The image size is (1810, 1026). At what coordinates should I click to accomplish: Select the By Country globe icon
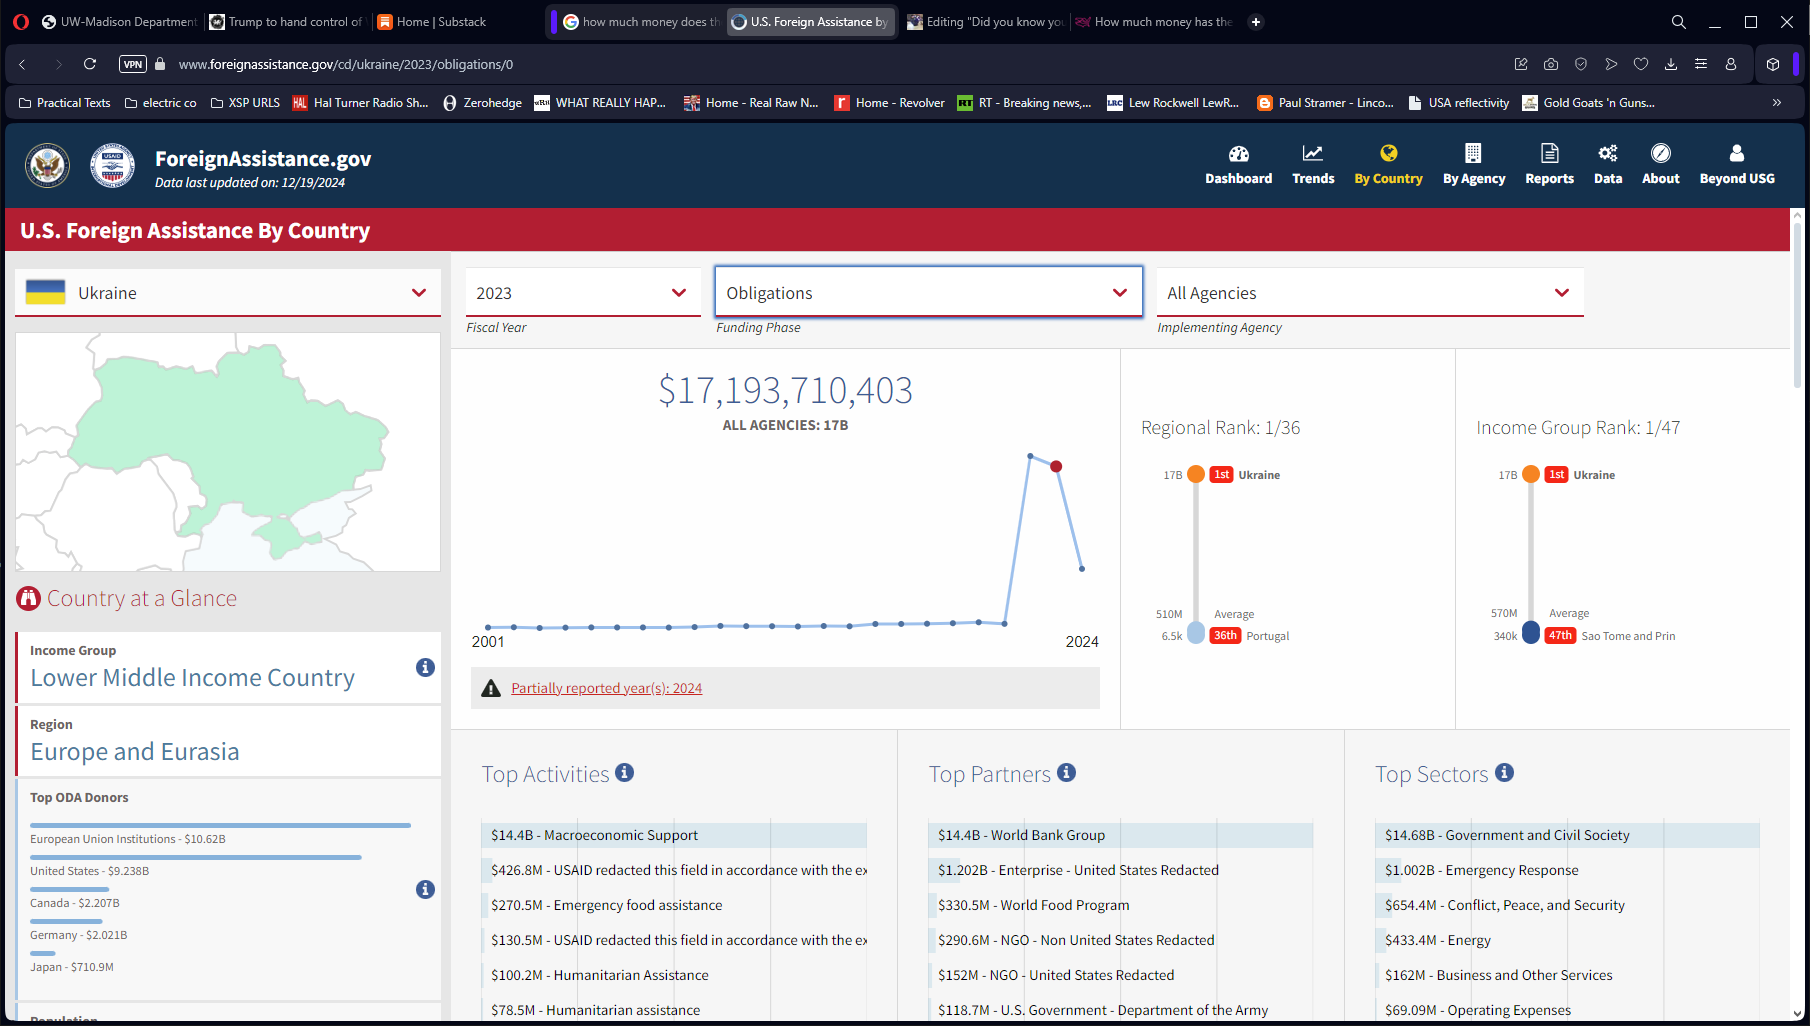click(1388, 153)
